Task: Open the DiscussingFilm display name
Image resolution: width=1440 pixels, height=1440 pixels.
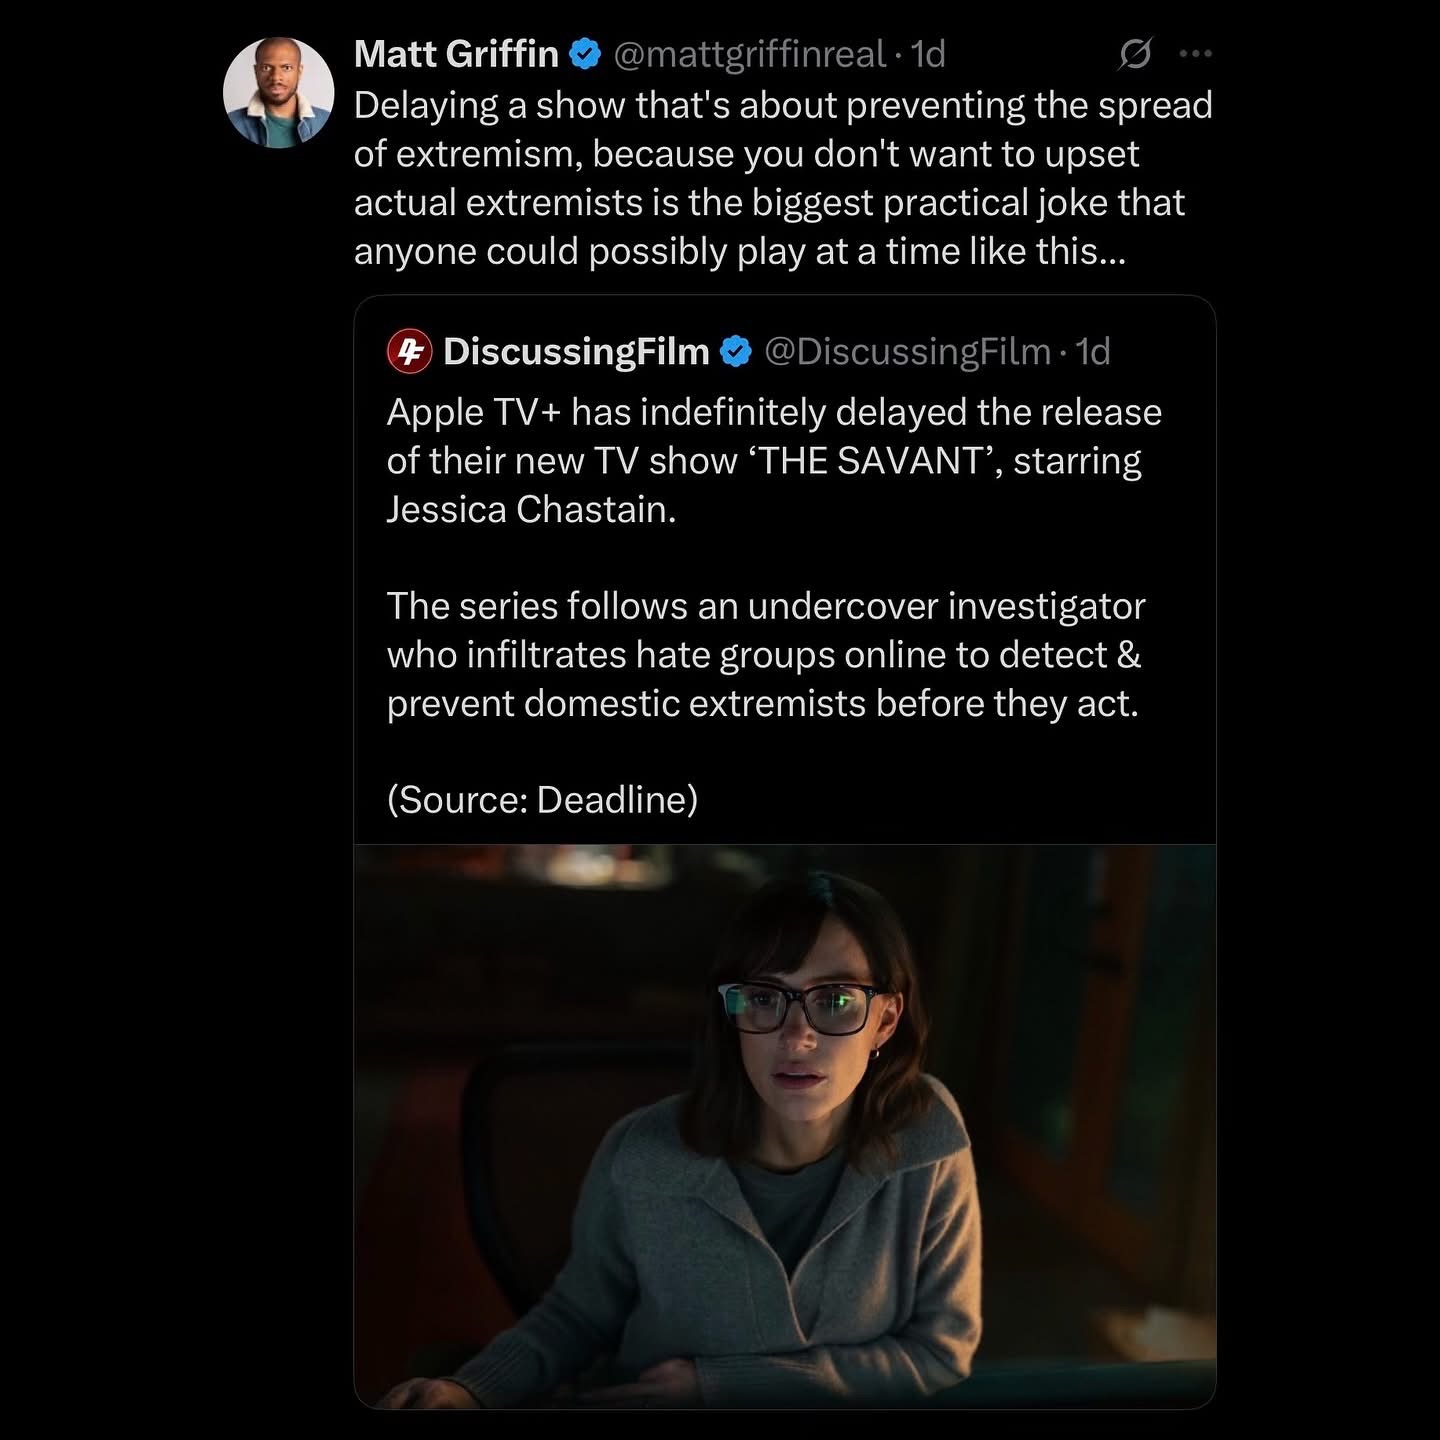Action: coord(576,351)
